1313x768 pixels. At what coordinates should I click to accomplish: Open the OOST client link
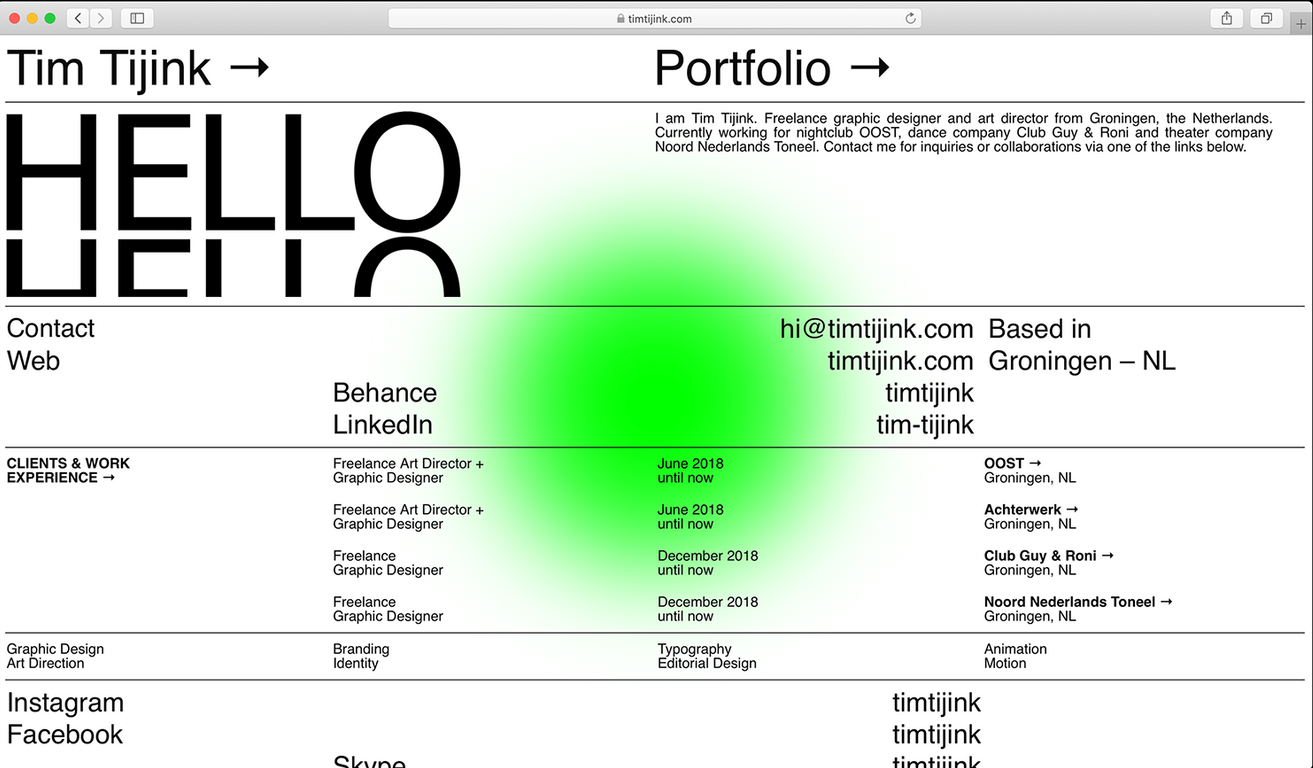point(1012,463)
